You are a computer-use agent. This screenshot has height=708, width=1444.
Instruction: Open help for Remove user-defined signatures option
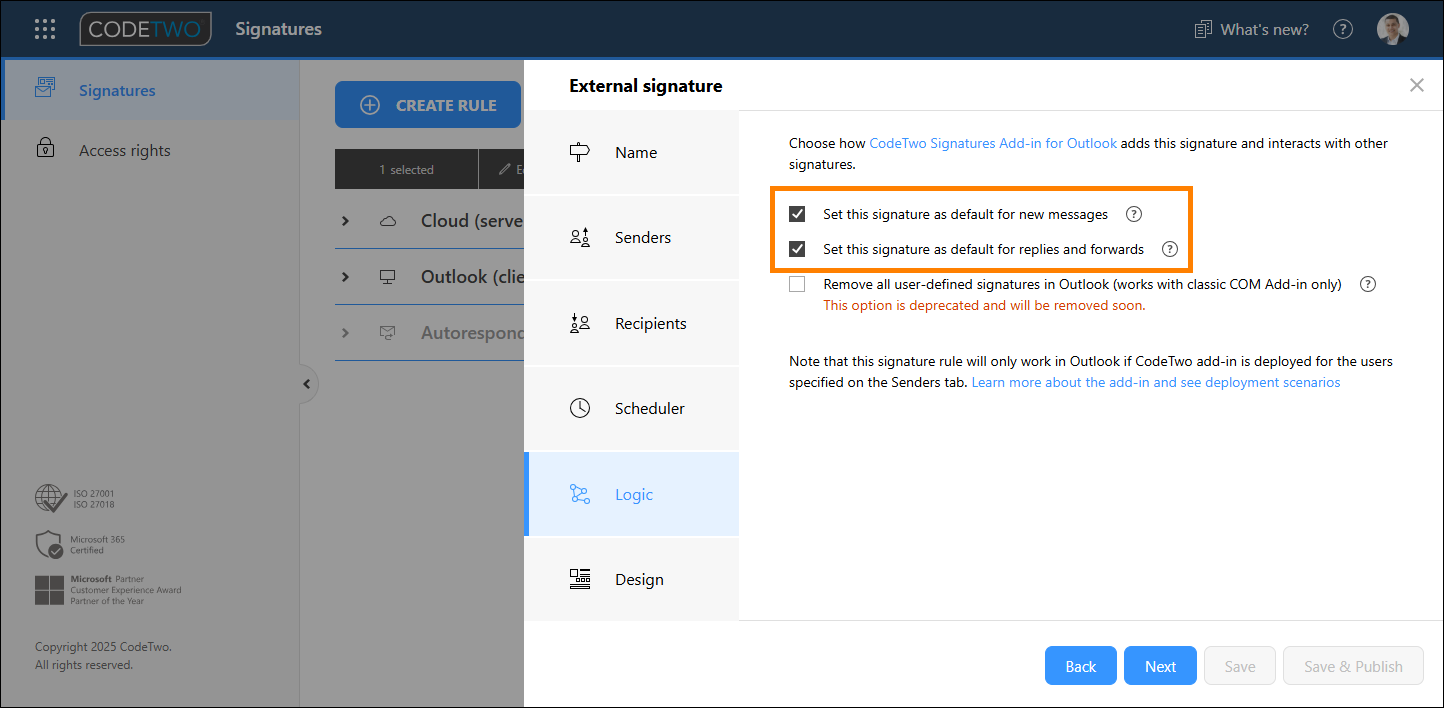coord(1368,284)
